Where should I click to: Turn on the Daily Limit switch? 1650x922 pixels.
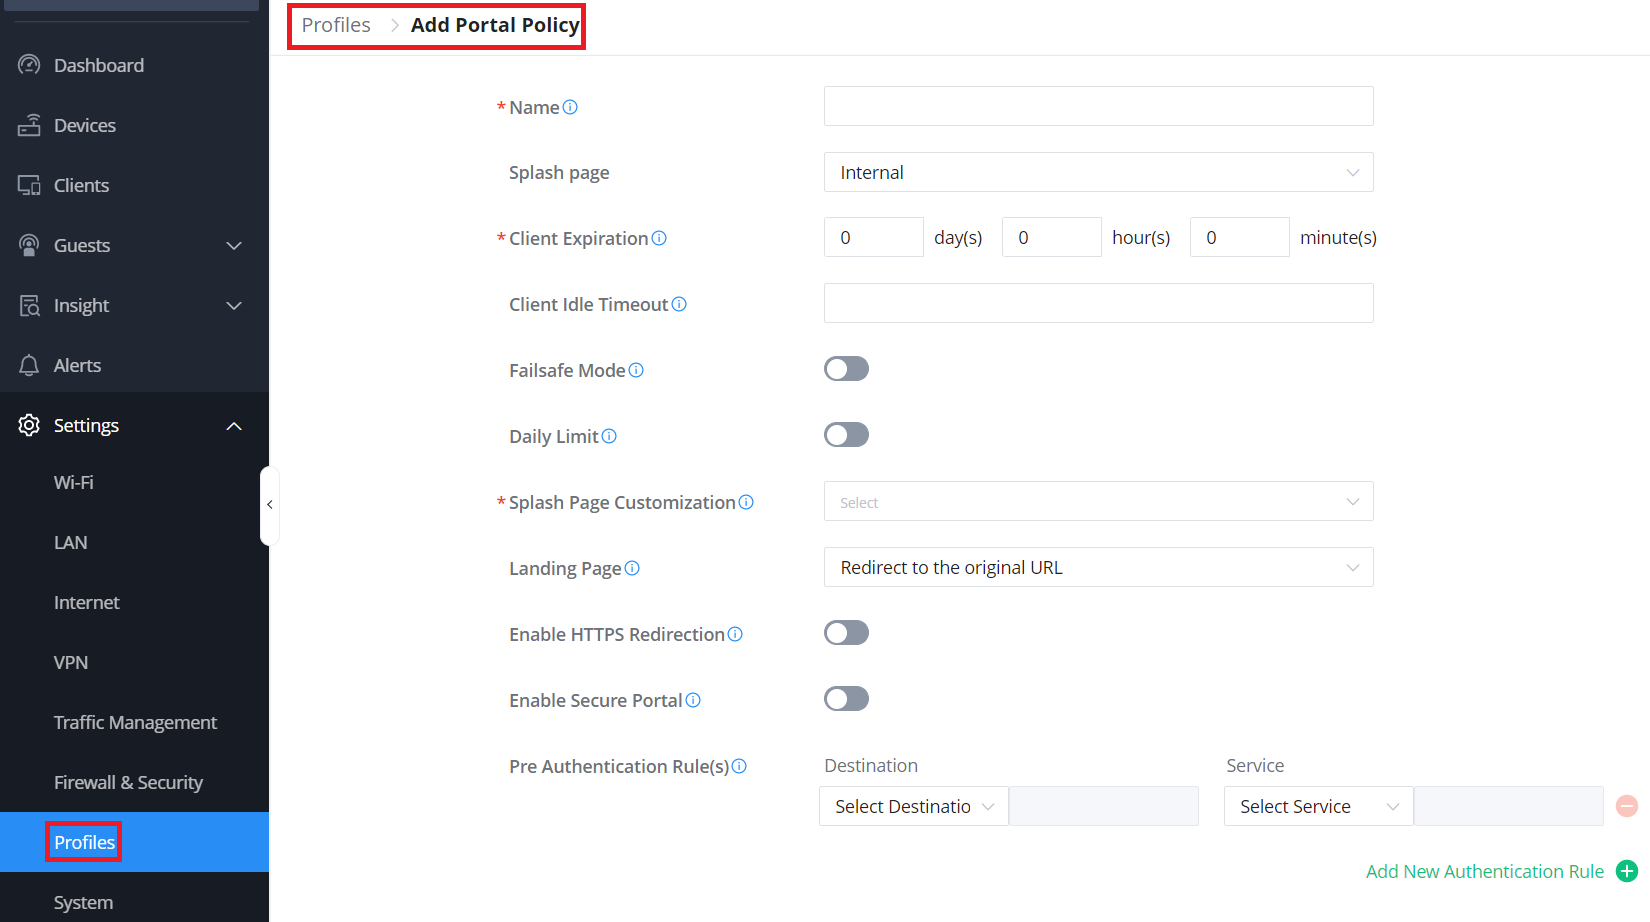click(846, 434)
